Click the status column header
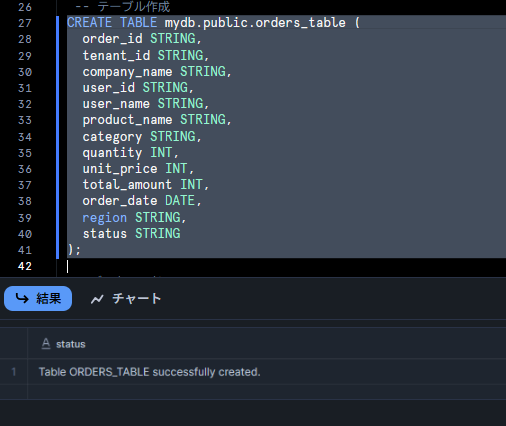506x426 pixels. pyautogui.click(x=71, y=344)
